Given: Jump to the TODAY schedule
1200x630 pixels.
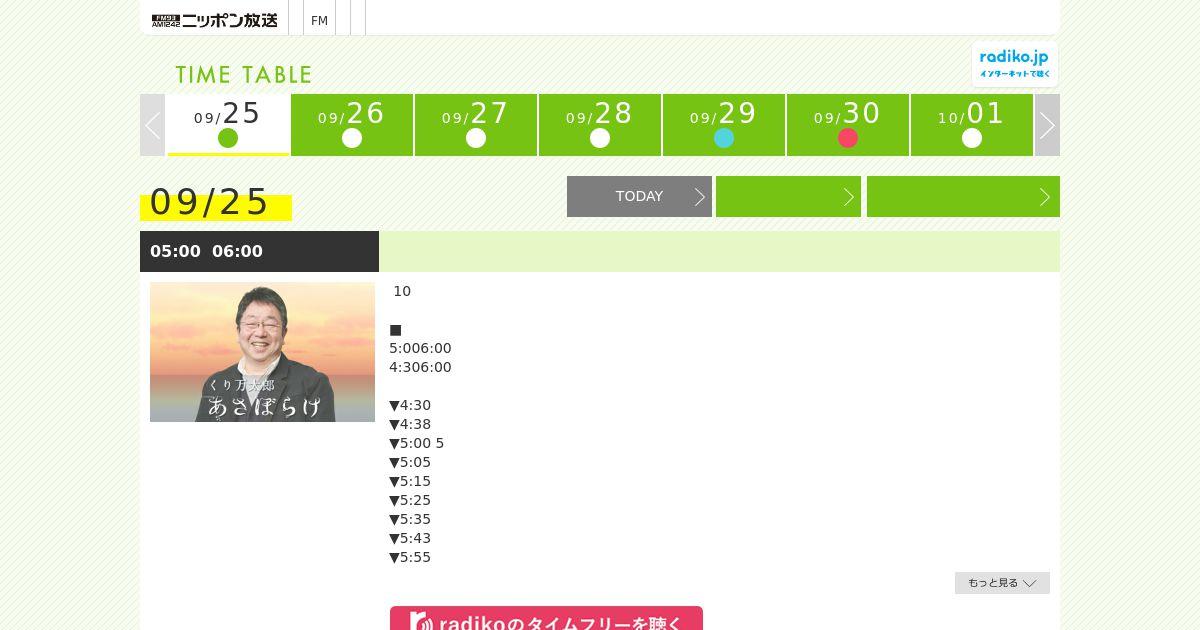Looking at the screenshot, I should (x=639, y=196).
